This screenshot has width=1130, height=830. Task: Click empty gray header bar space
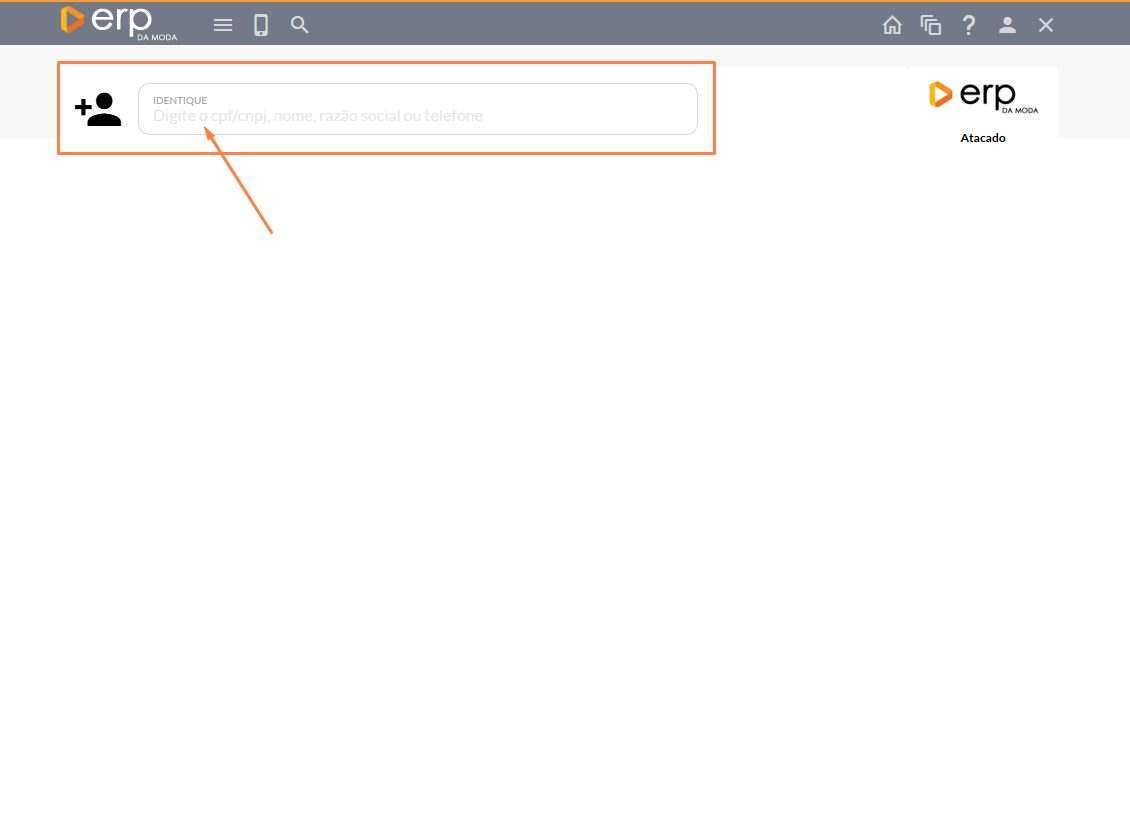point(600,25)
